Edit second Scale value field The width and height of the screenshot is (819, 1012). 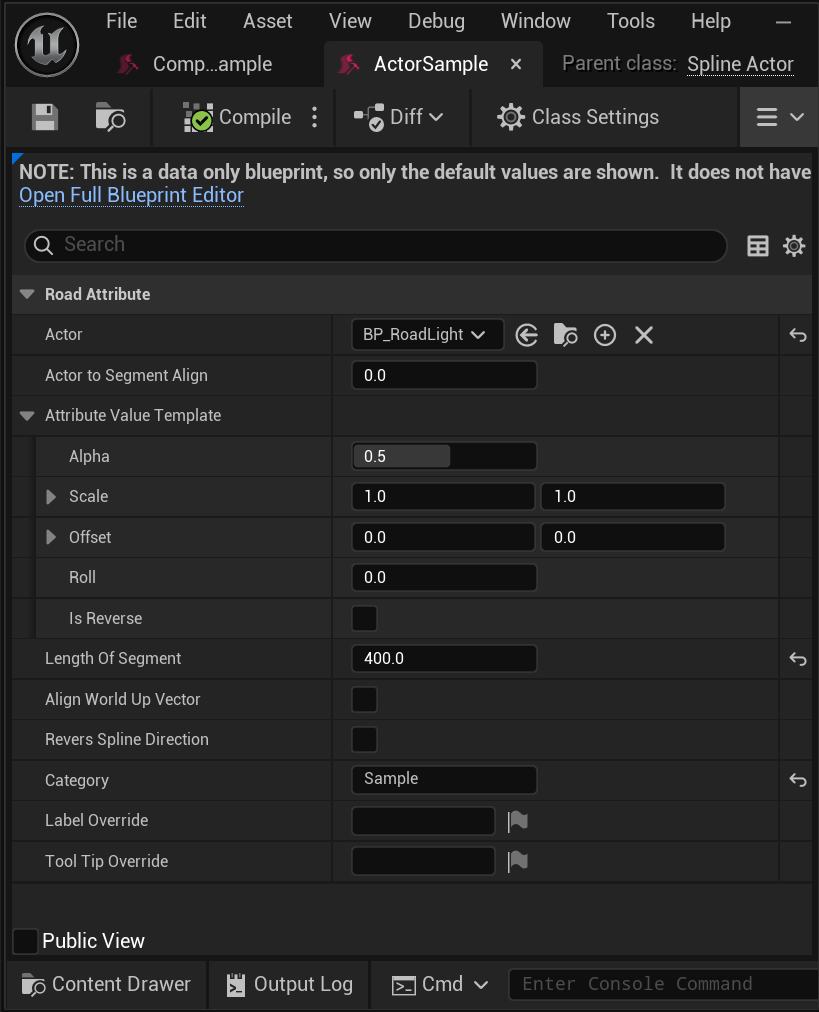pos(632,496)
